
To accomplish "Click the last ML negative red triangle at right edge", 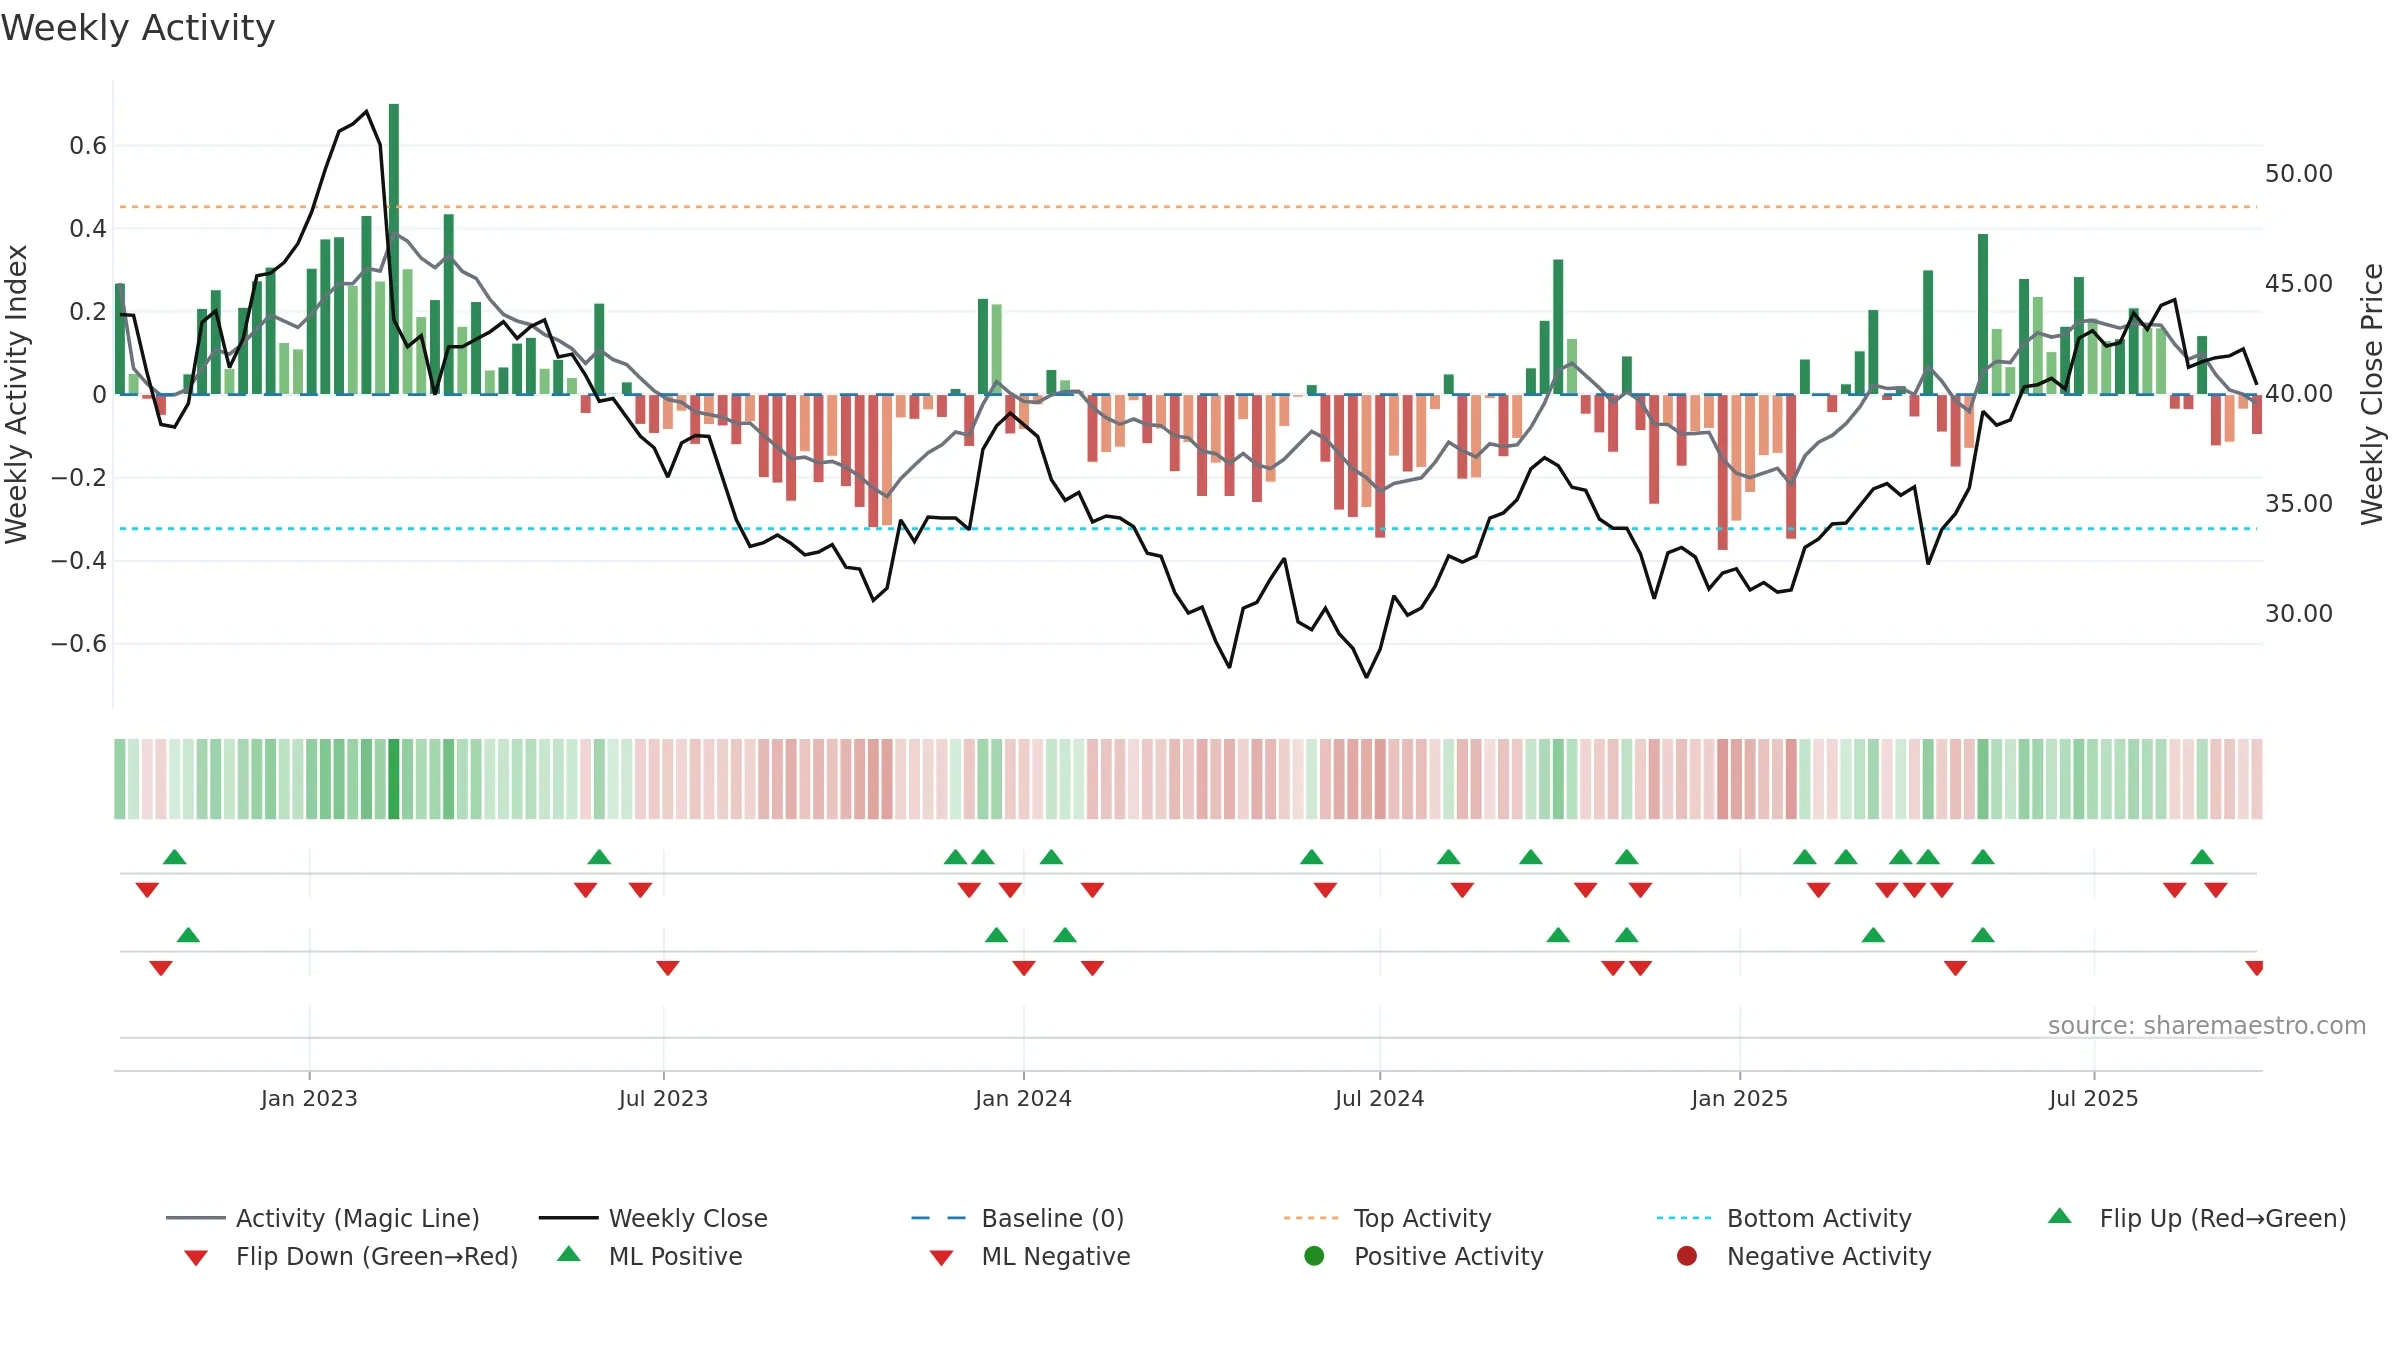I will click(x=2255, y=968).
